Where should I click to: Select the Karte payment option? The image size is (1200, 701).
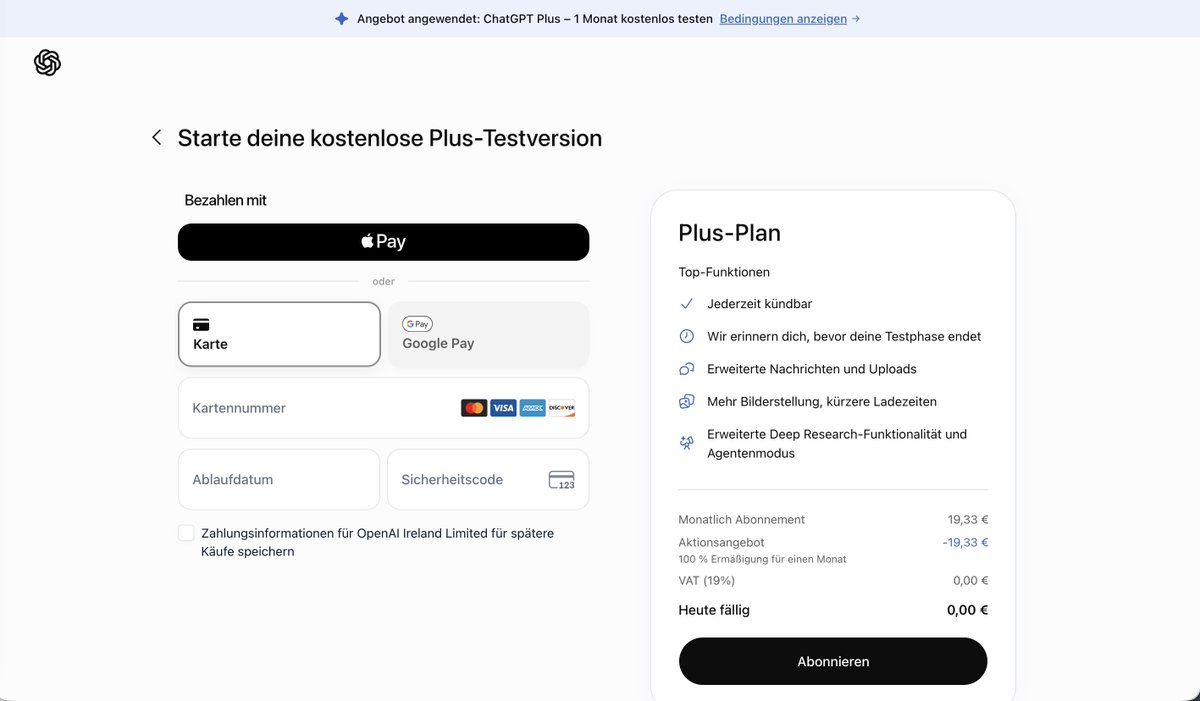(x=279, y=335)
